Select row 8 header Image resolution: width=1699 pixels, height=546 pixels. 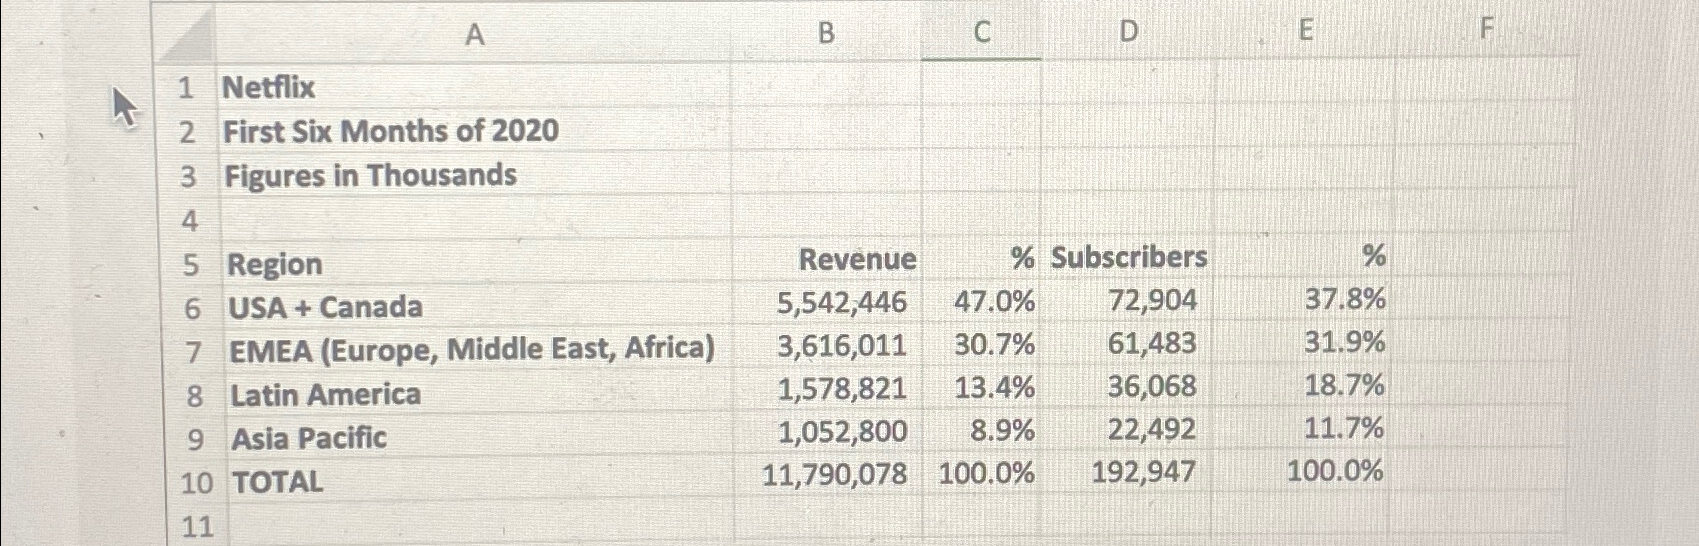click(x=195, y=396)
